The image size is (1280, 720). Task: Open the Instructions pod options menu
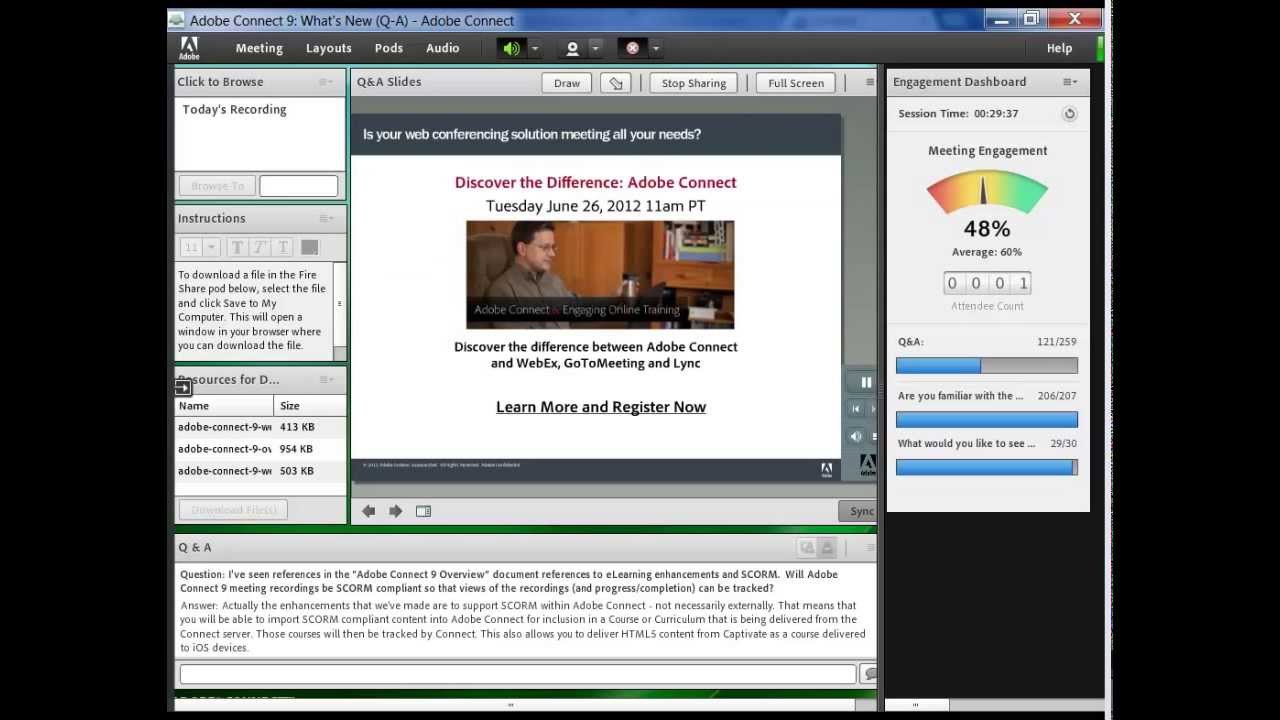(326, 218)
